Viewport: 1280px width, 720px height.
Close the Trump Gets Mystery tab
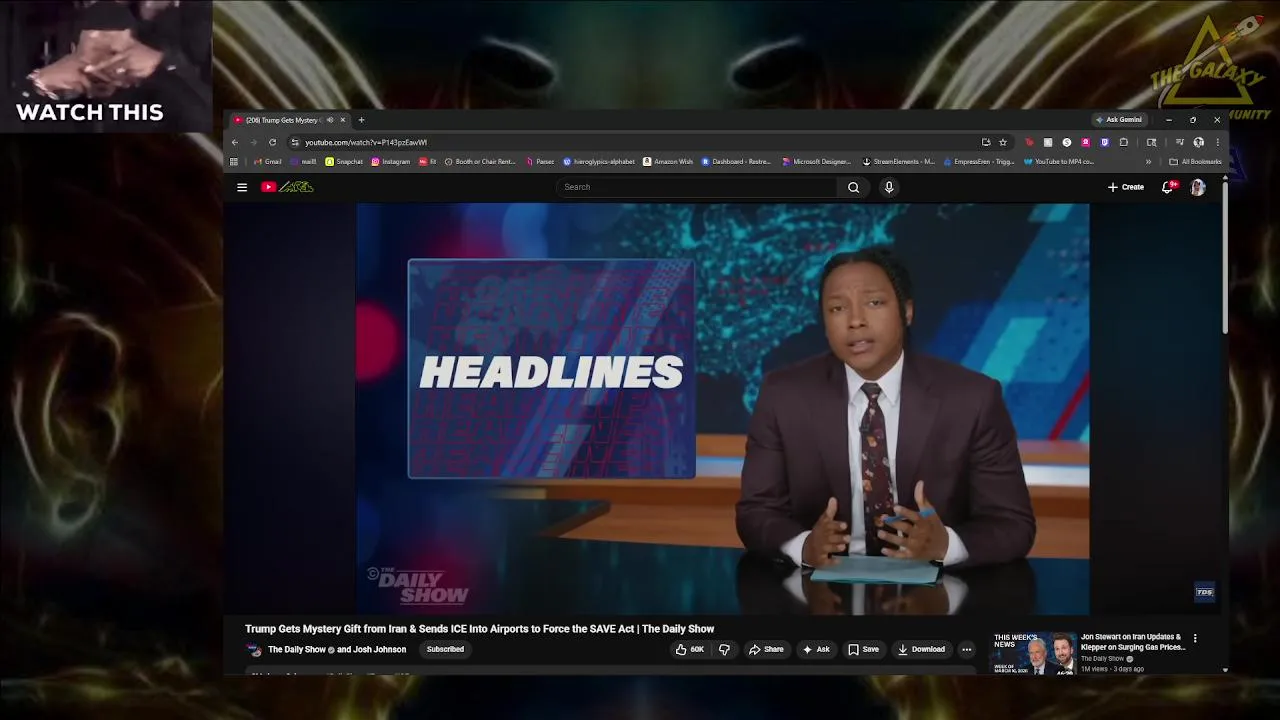(x=342, y=120)
